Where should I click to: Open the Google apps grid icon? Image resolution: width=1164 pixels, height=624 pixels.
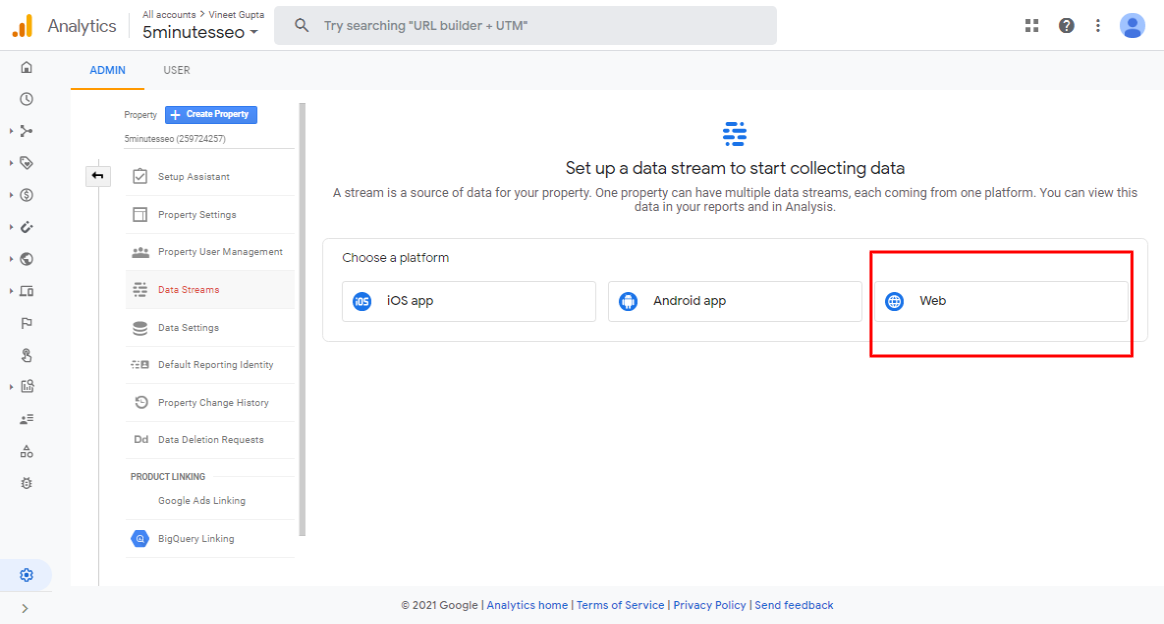(1031, 25)
